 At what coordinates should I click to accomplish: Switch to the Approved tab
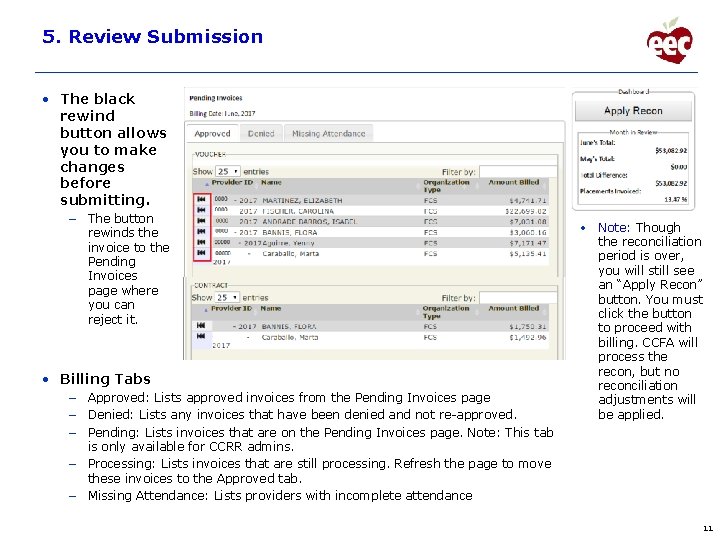point(212,134)
